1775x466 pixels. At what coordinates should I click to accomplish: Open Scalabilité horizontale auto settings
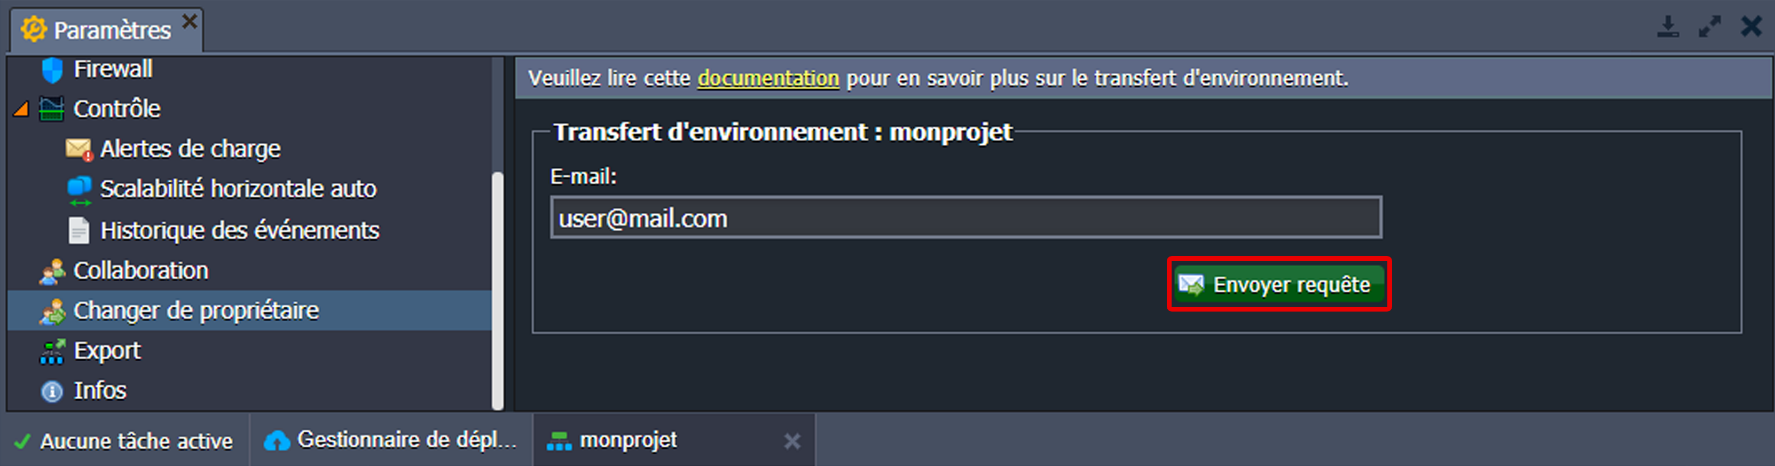tap(238, 189)
